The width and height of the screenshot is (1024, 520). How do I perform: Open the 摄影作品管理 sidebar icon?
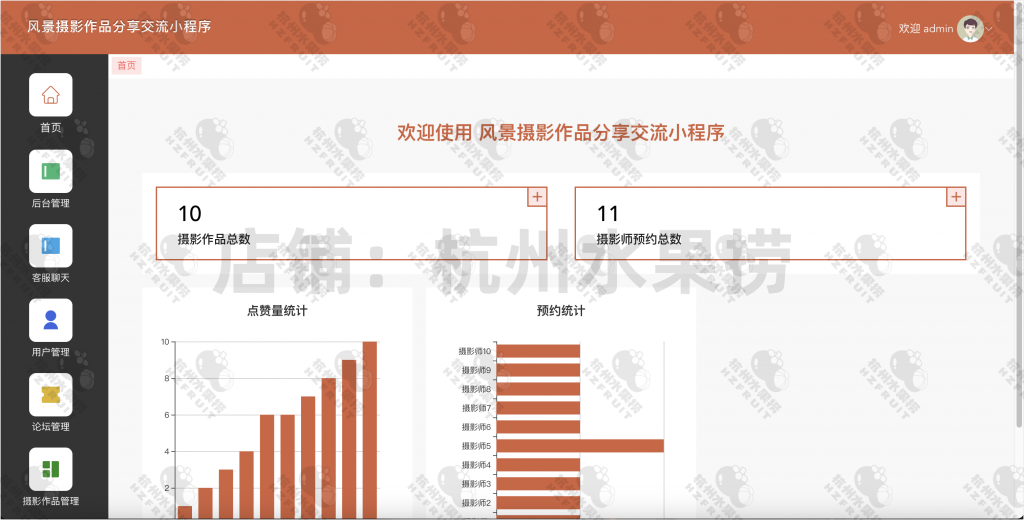coord(50,469)
